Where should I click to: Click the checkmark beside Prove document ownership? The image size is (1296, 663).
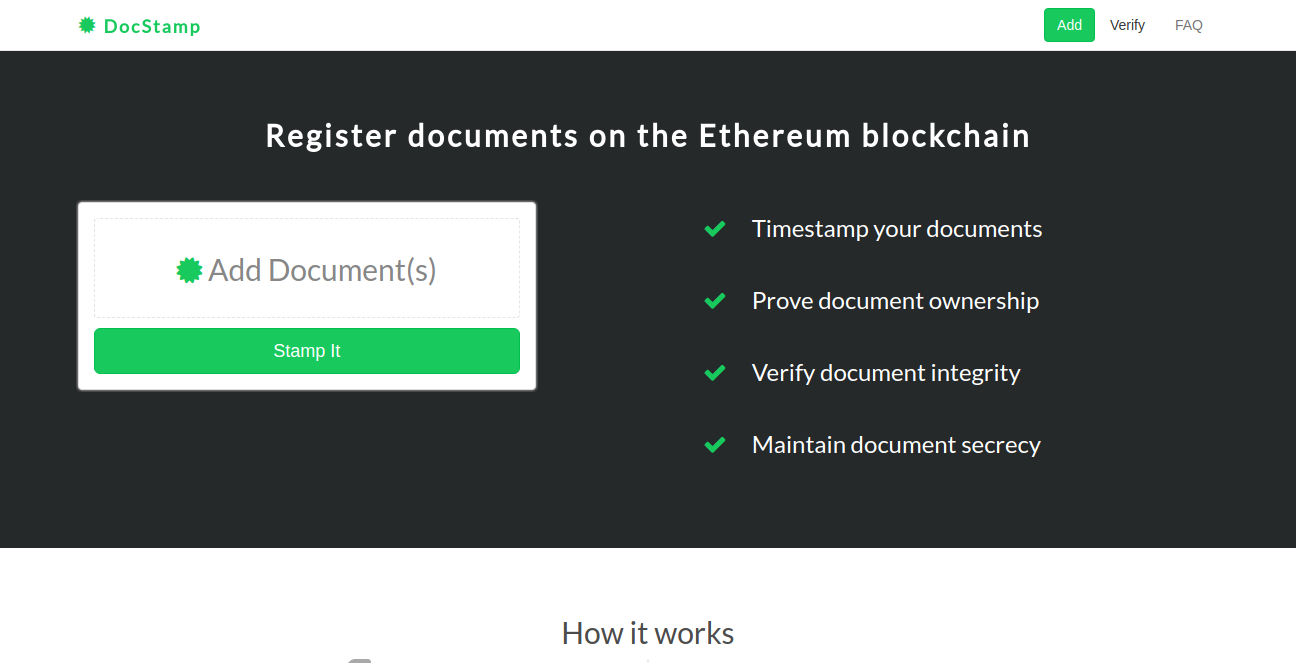[715, 301]
